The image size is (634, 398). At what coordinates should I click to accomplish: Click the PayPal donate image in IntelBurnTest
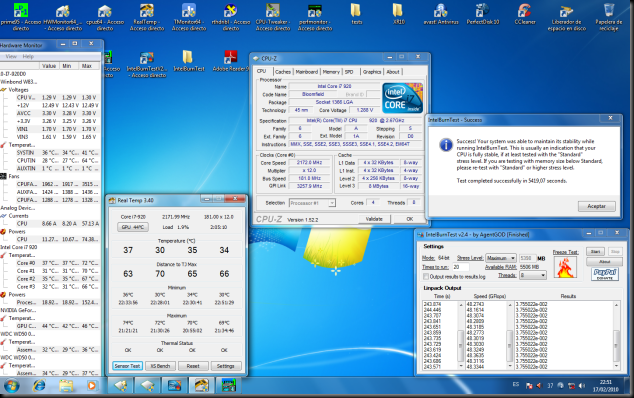pos(605,274)
